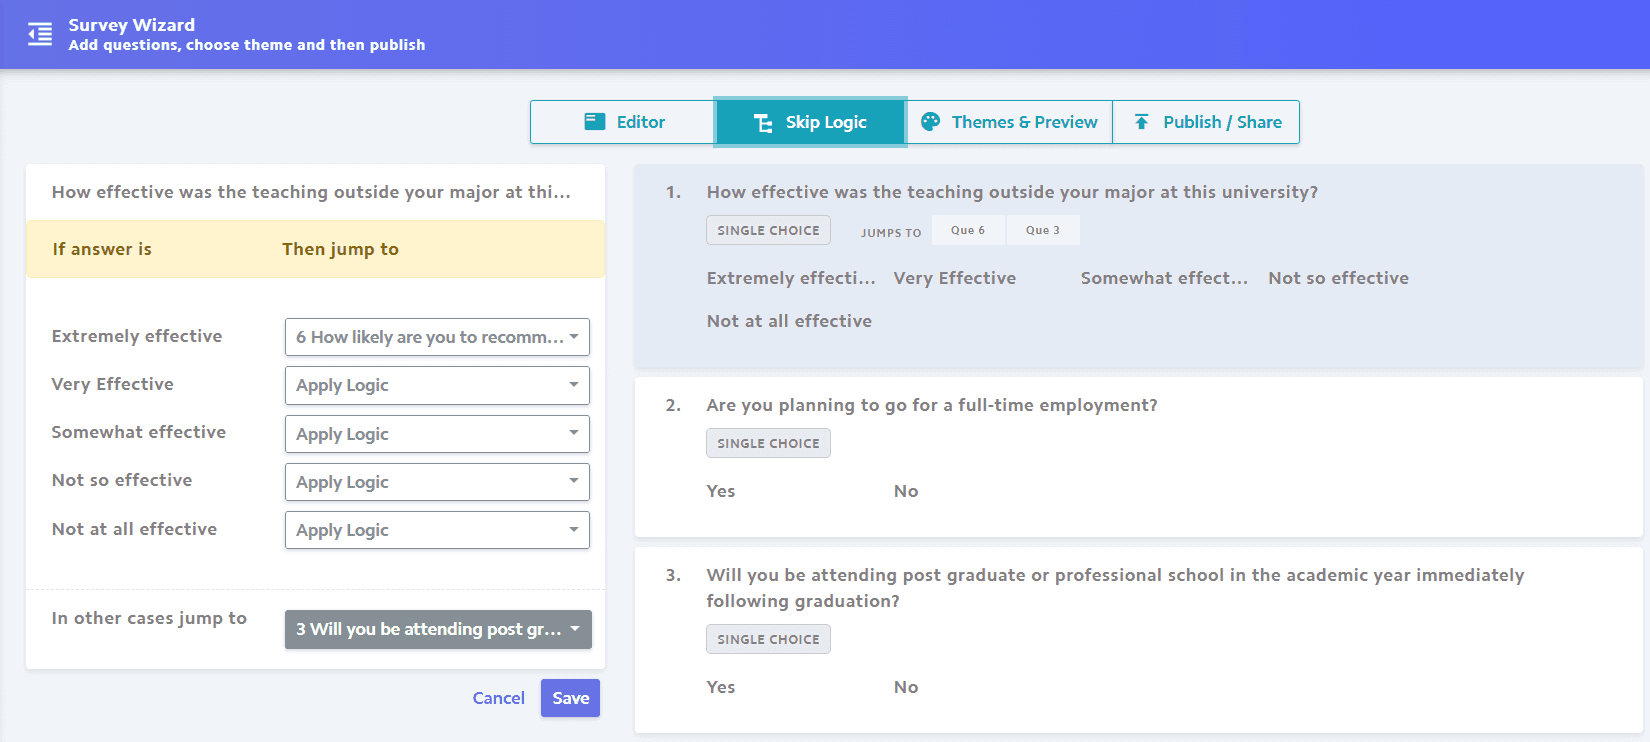Image resolution: width=1650 pixels, height=742 pixels.
Task: Collapse the sidebar menu icon
Action: [40, 34]
